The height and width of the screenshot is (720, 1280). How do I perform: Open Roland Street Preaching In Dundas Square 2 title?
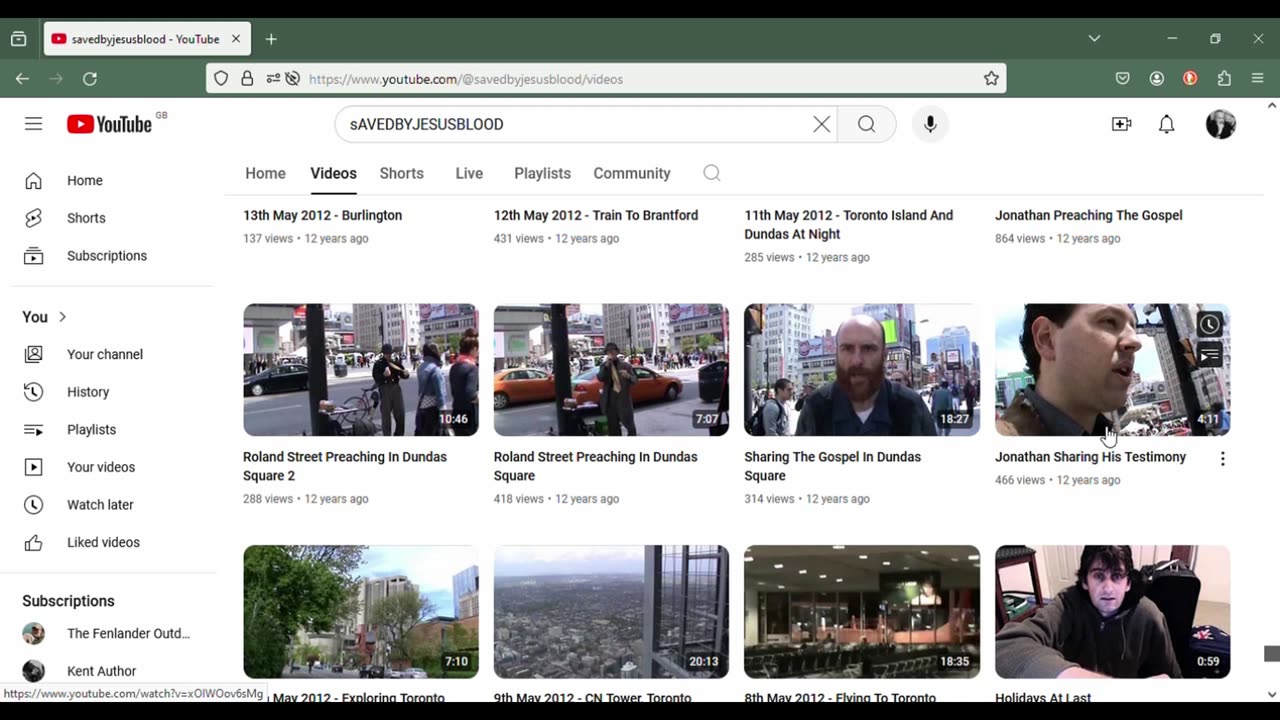coord(344,466)
